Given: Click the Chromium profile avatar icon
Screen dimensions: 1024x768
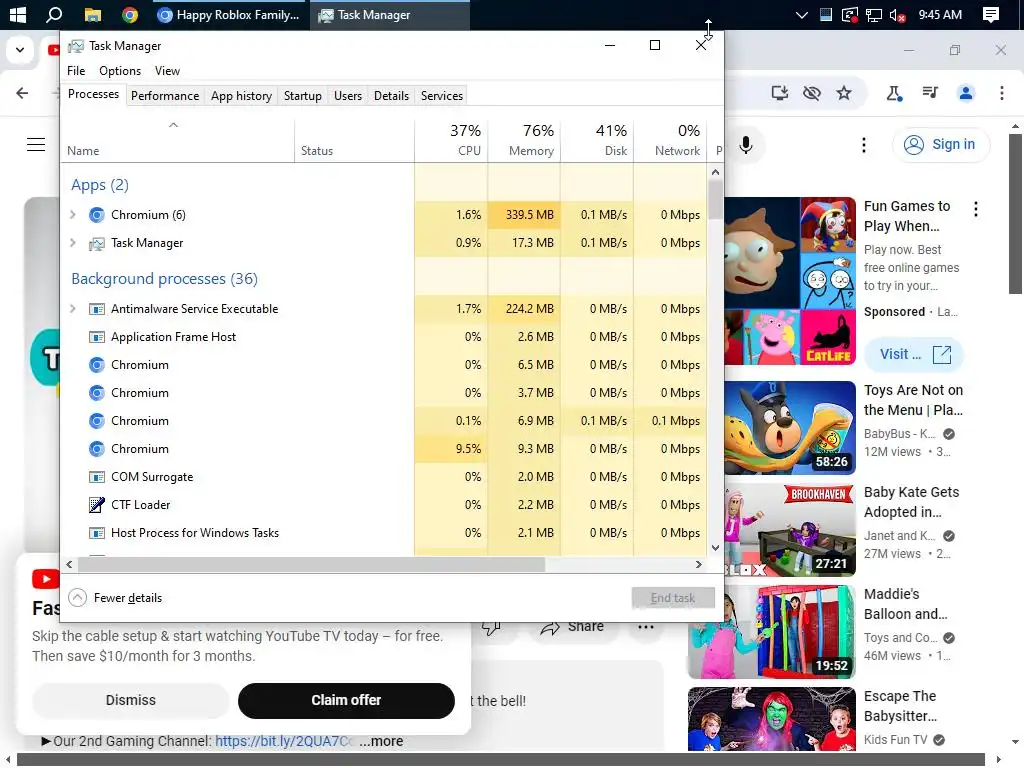Looking at the screenshot, I should pos(966,93).
